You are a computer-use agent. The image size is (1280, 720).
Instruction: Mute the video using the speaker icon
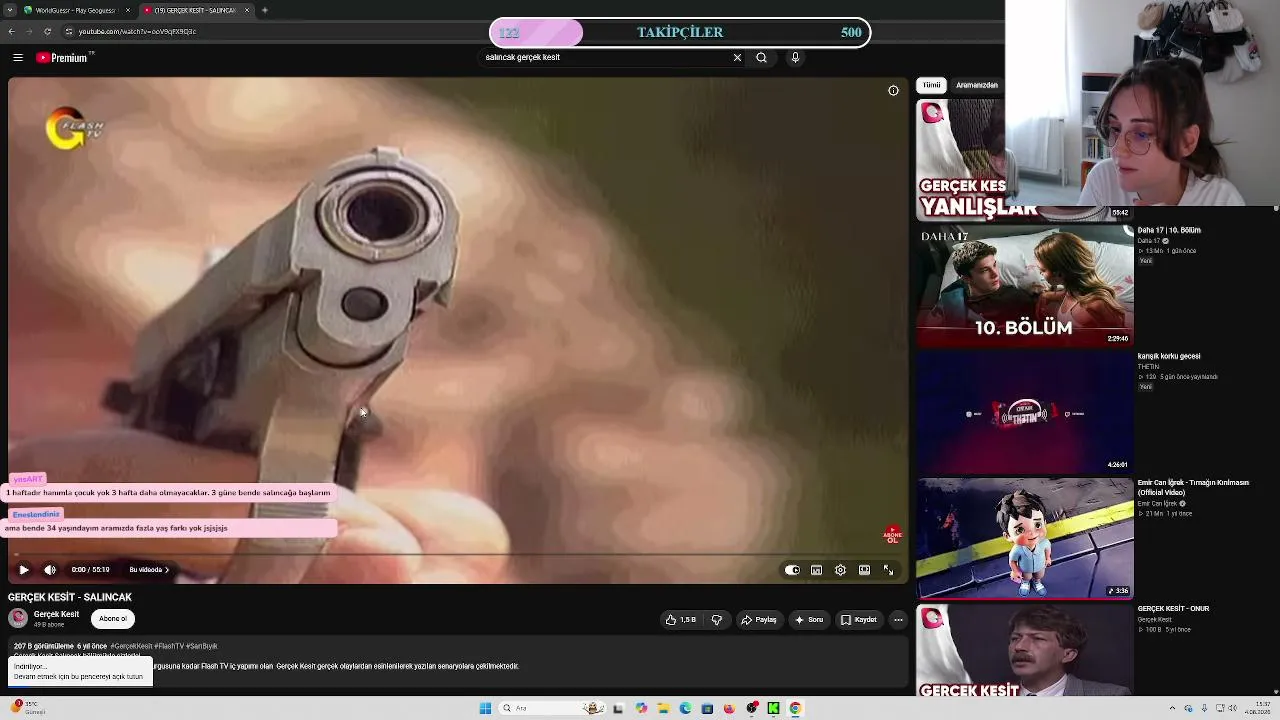50,570
